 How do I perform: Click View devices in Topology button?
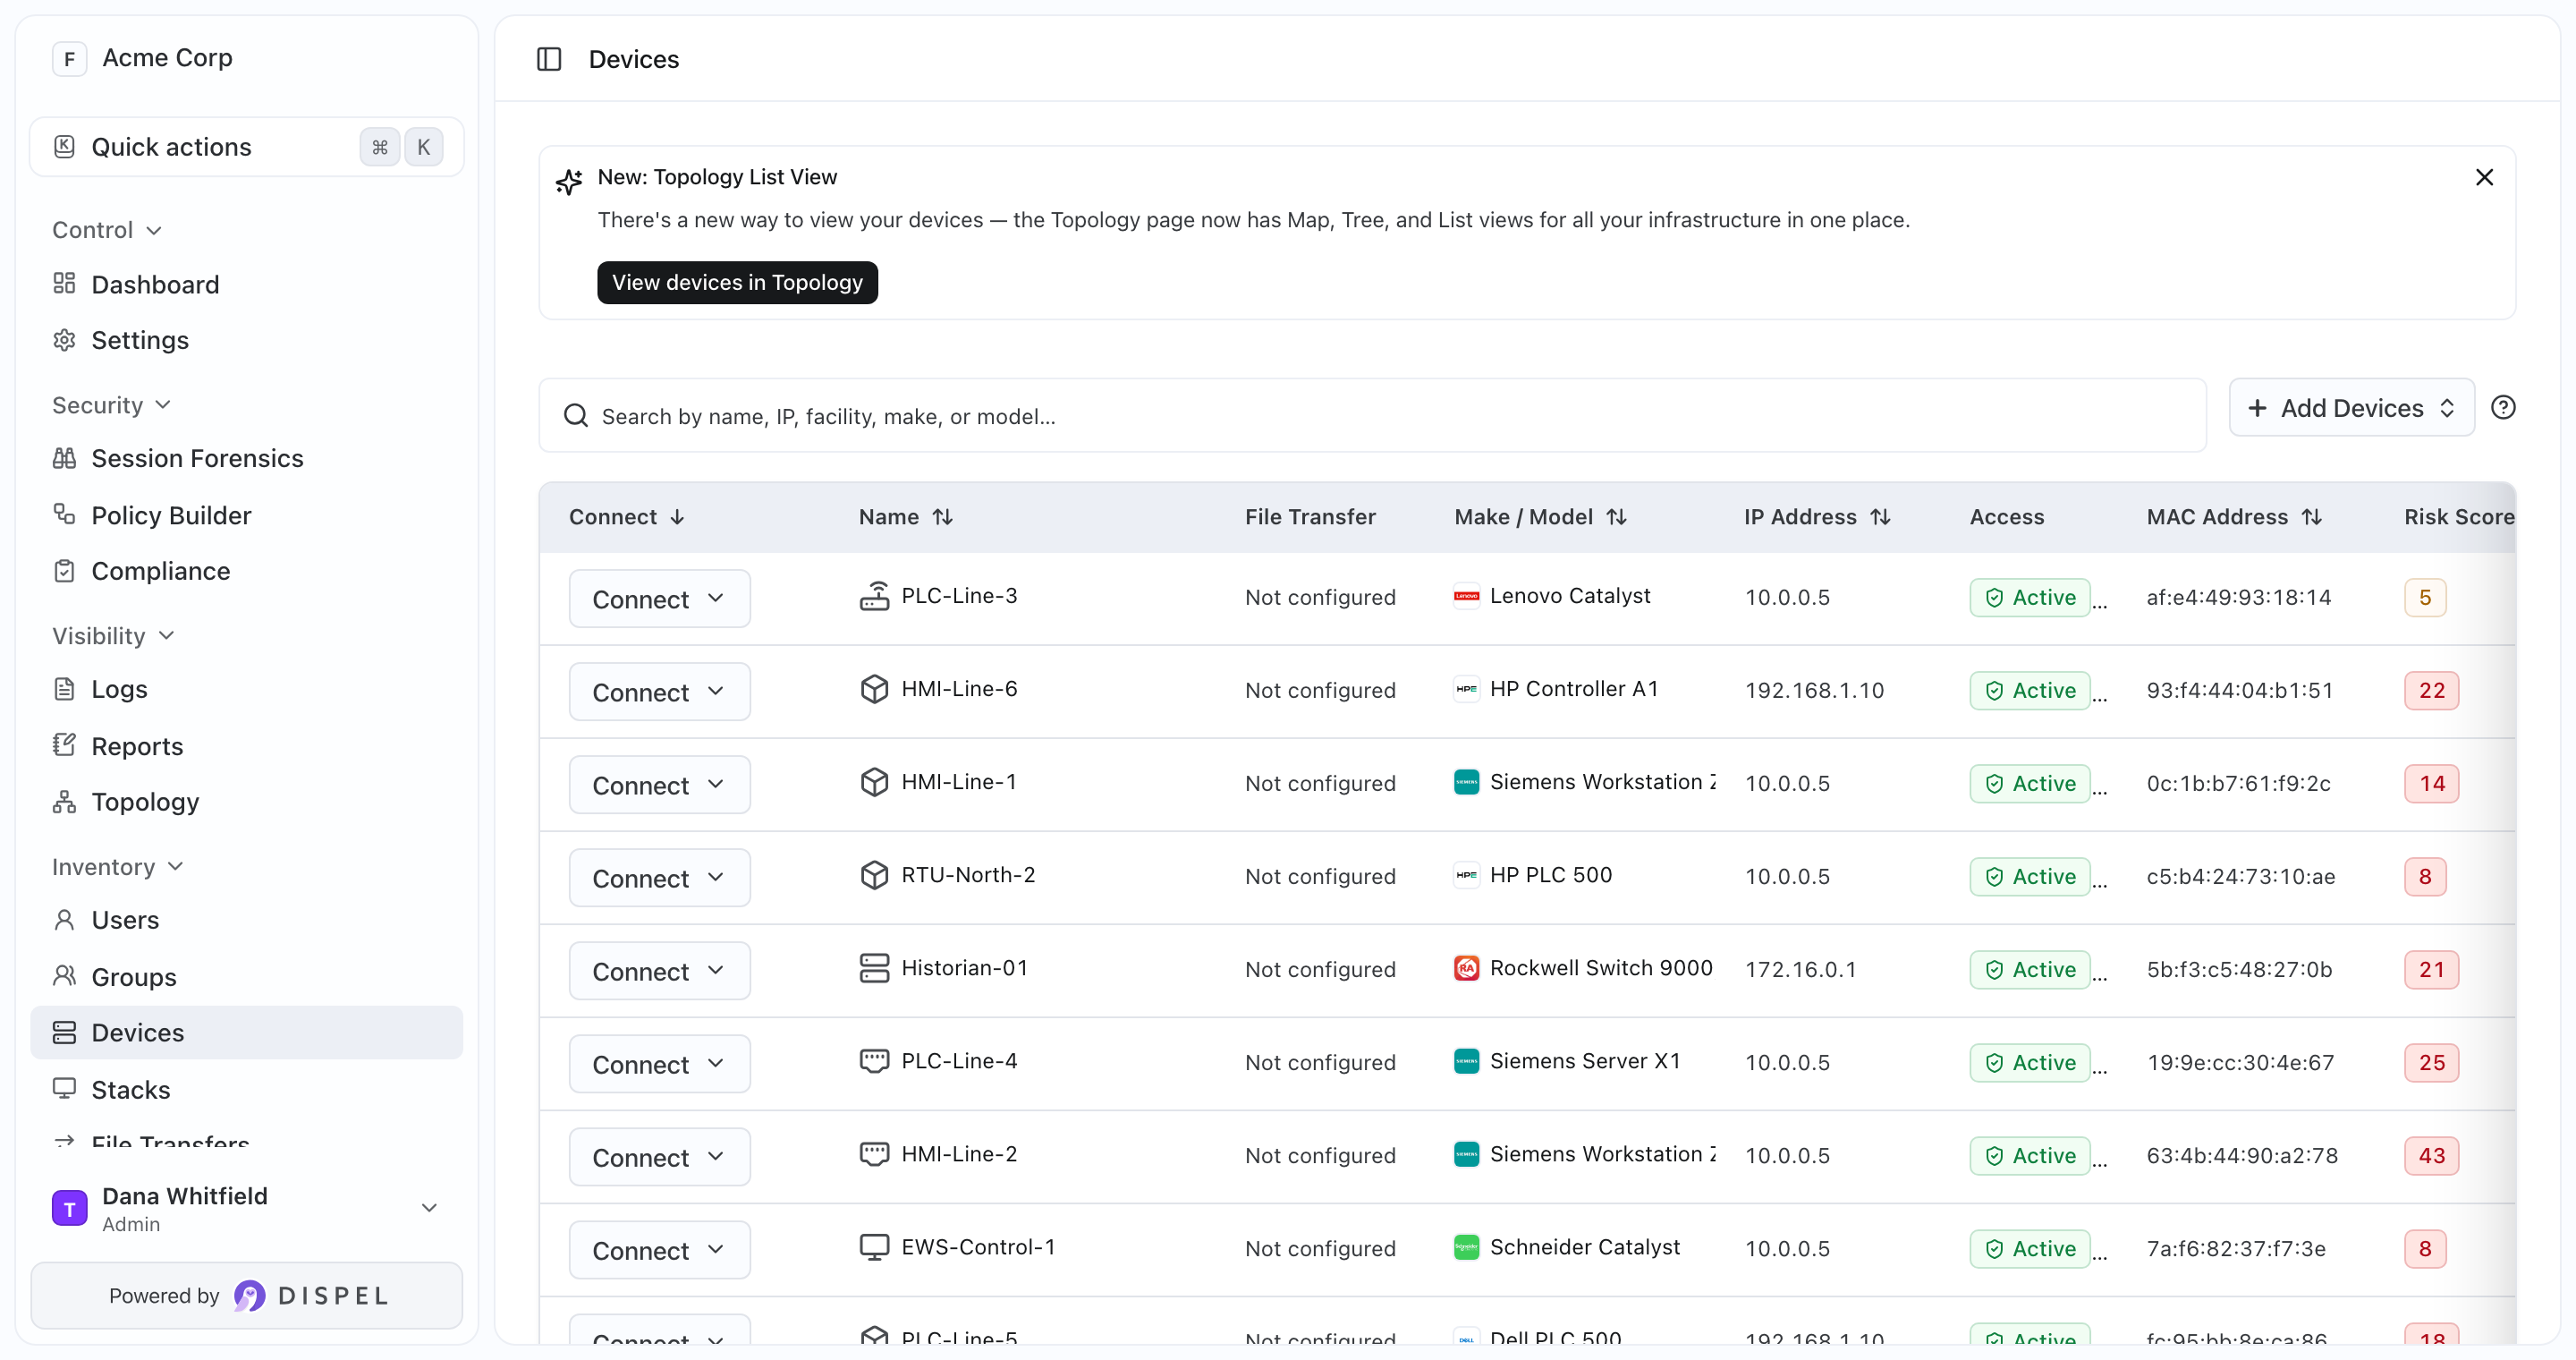tap(737, 283)
